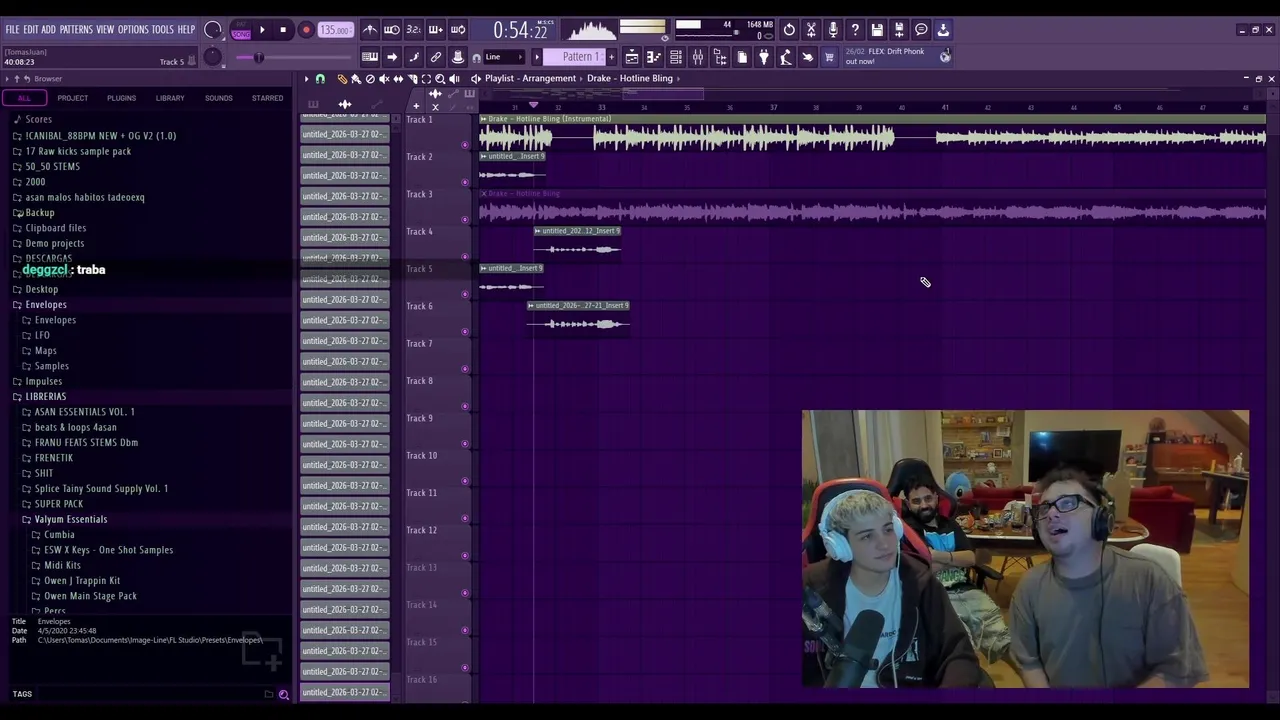Open the content library cart icon
1280x720 pixels.
coord(829,57)
